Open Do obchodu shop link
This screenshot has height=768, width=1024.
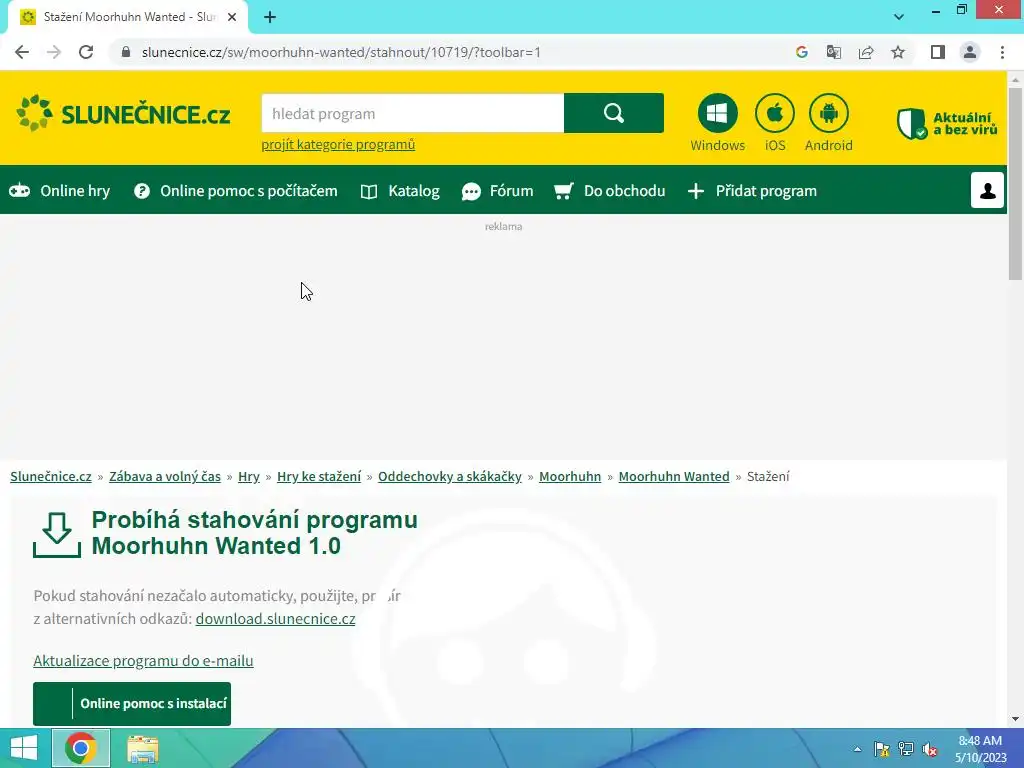(609, 191)
